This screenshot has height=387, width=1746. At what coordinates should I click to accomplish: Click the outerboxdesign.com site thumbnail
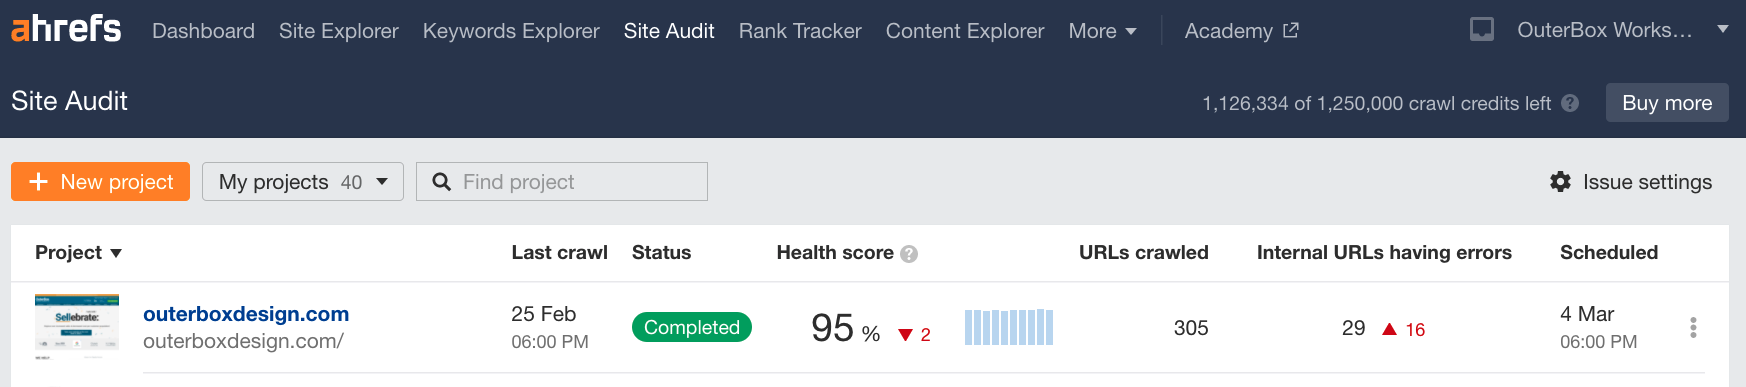77,327
